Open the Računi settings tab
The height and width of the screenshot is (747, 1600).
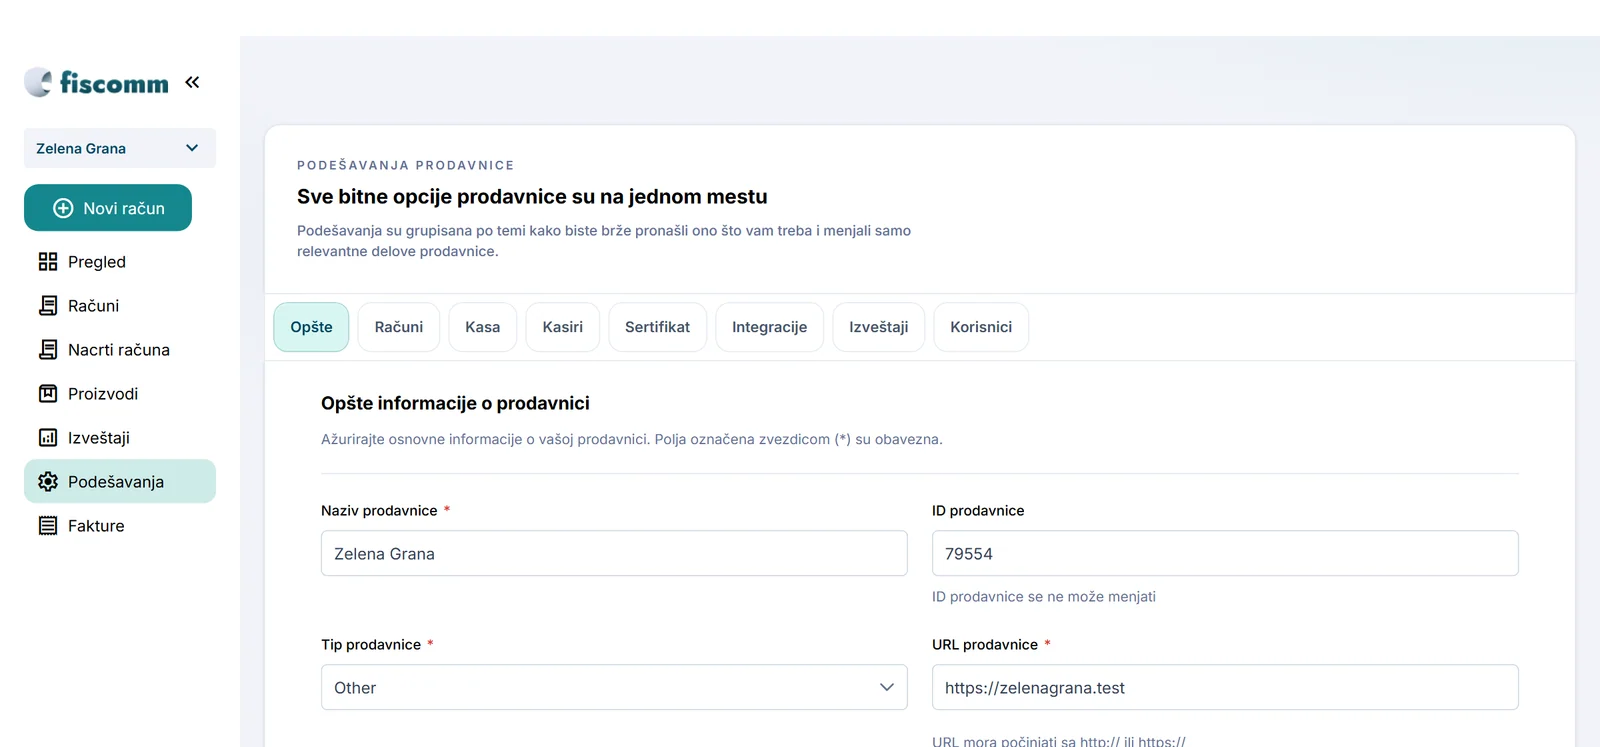[x=399, y=327]
